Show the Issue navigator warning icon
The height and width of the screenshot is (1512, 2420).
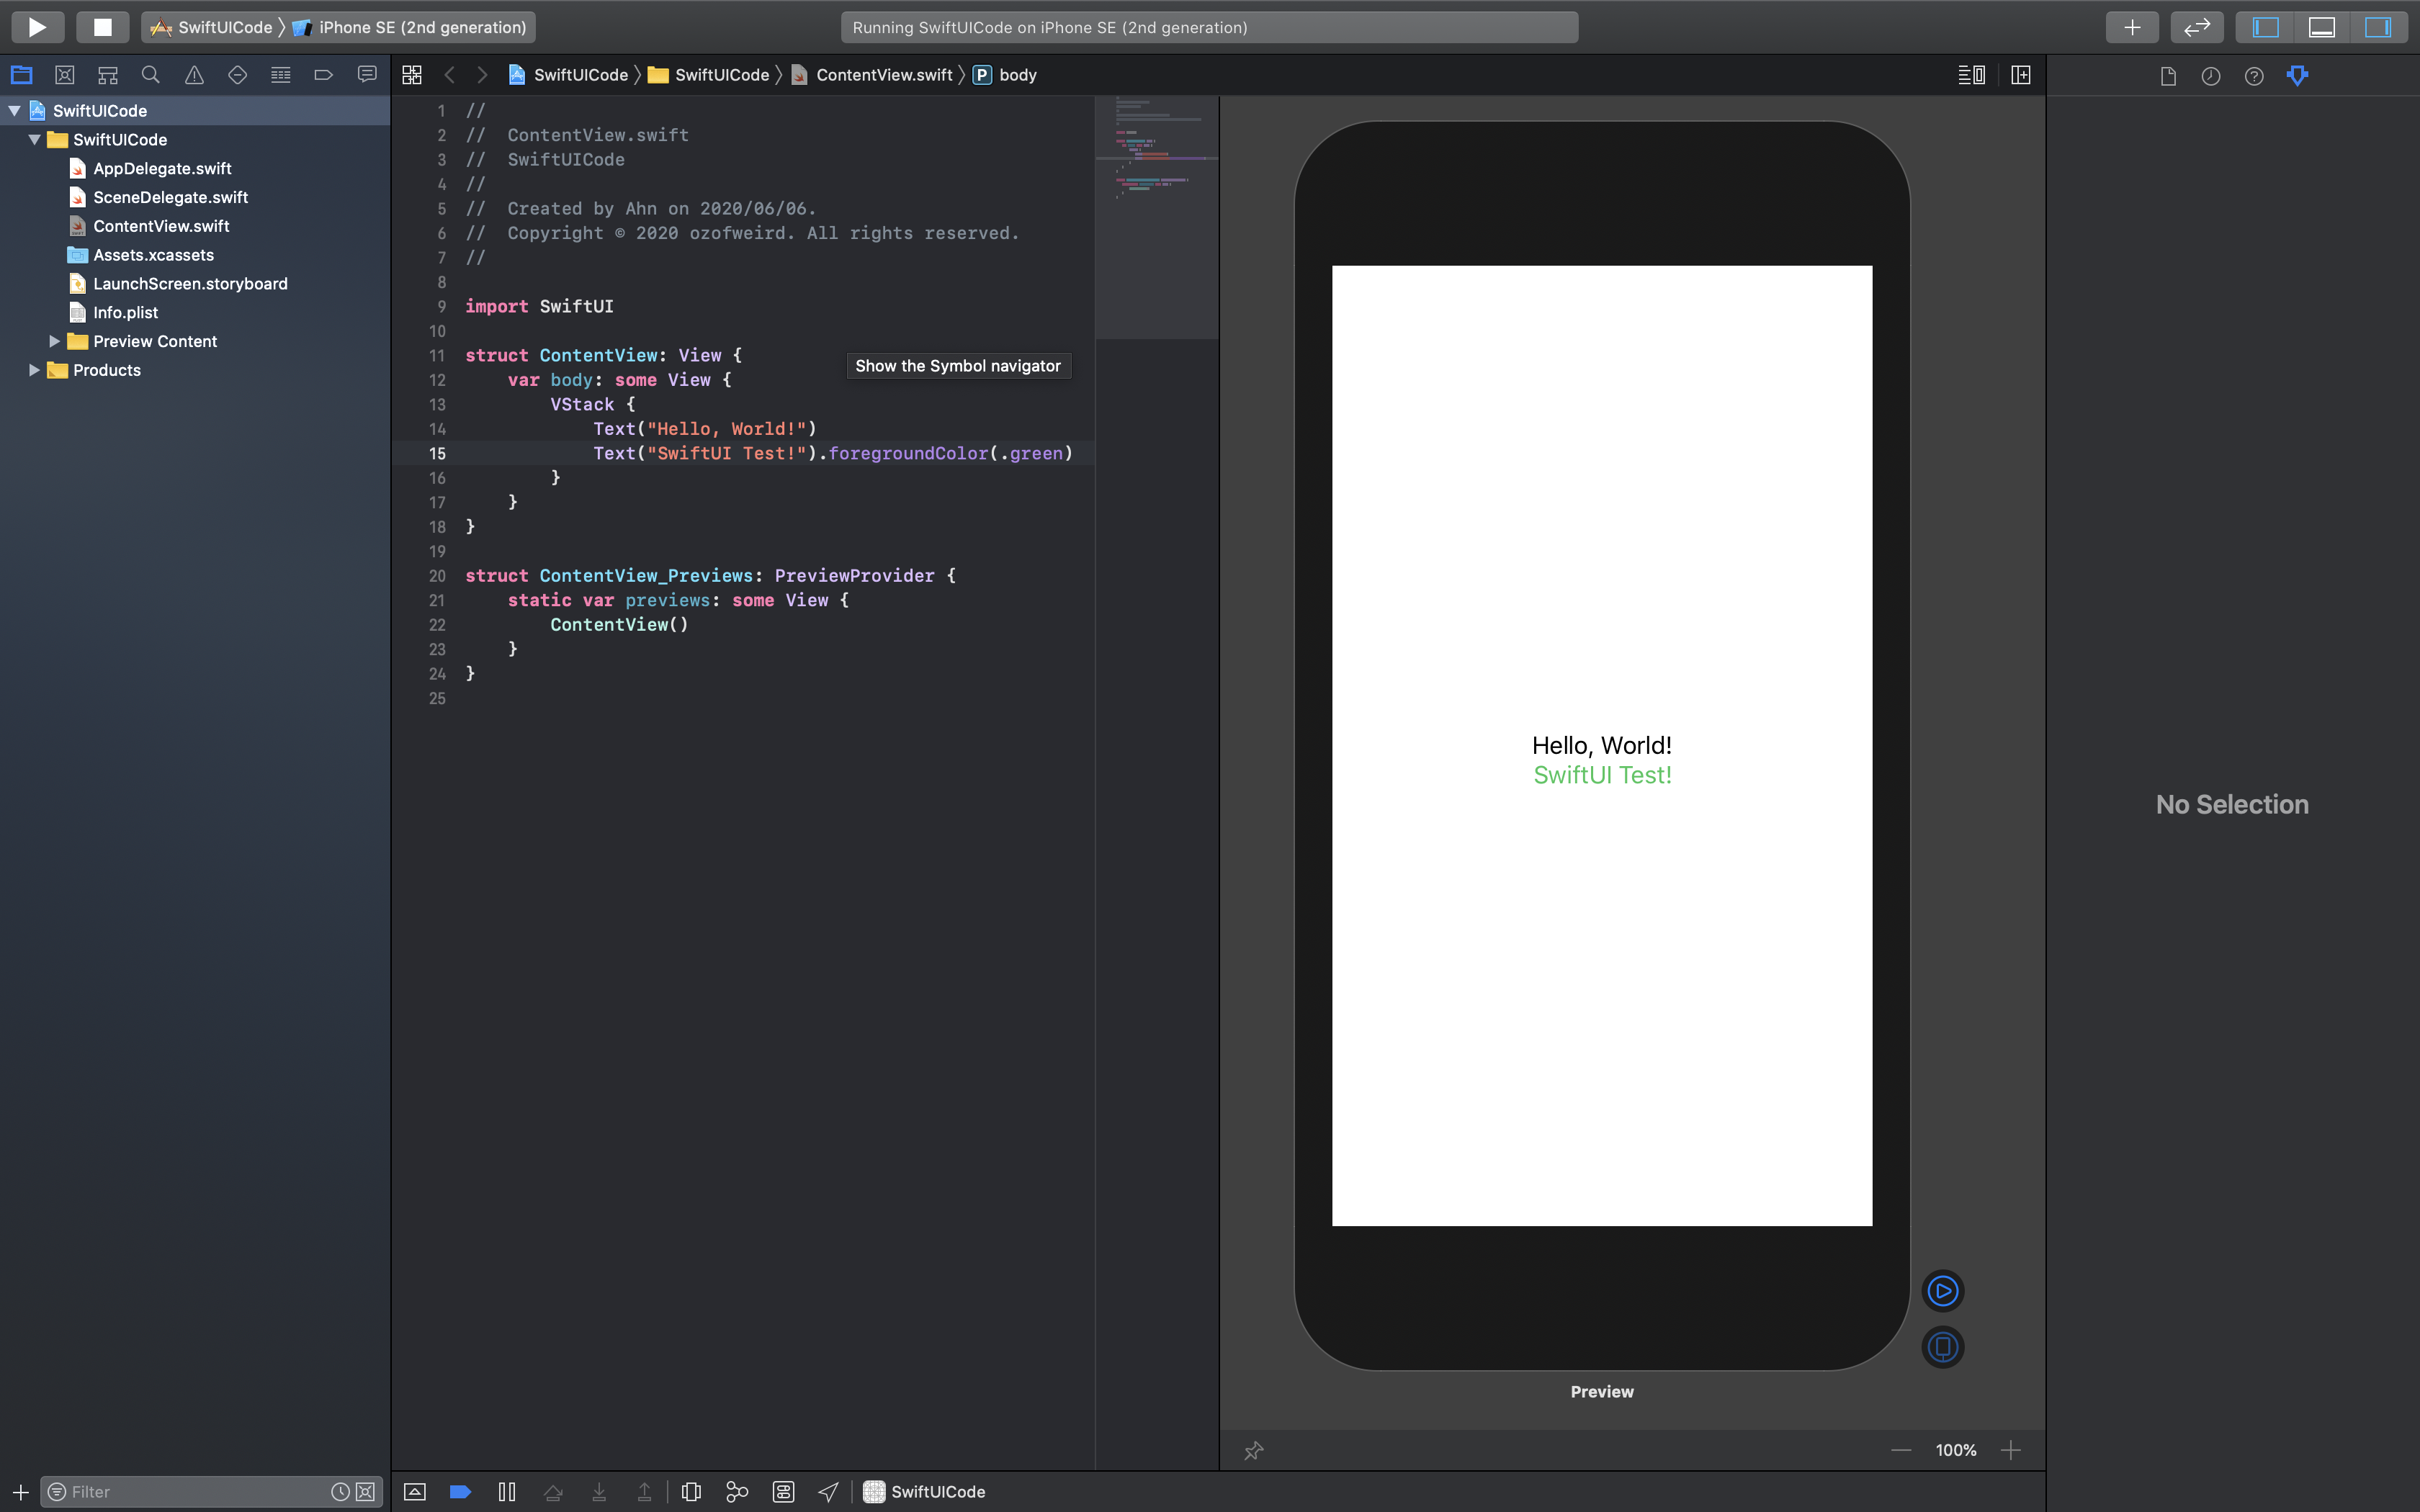pos(194,75)
